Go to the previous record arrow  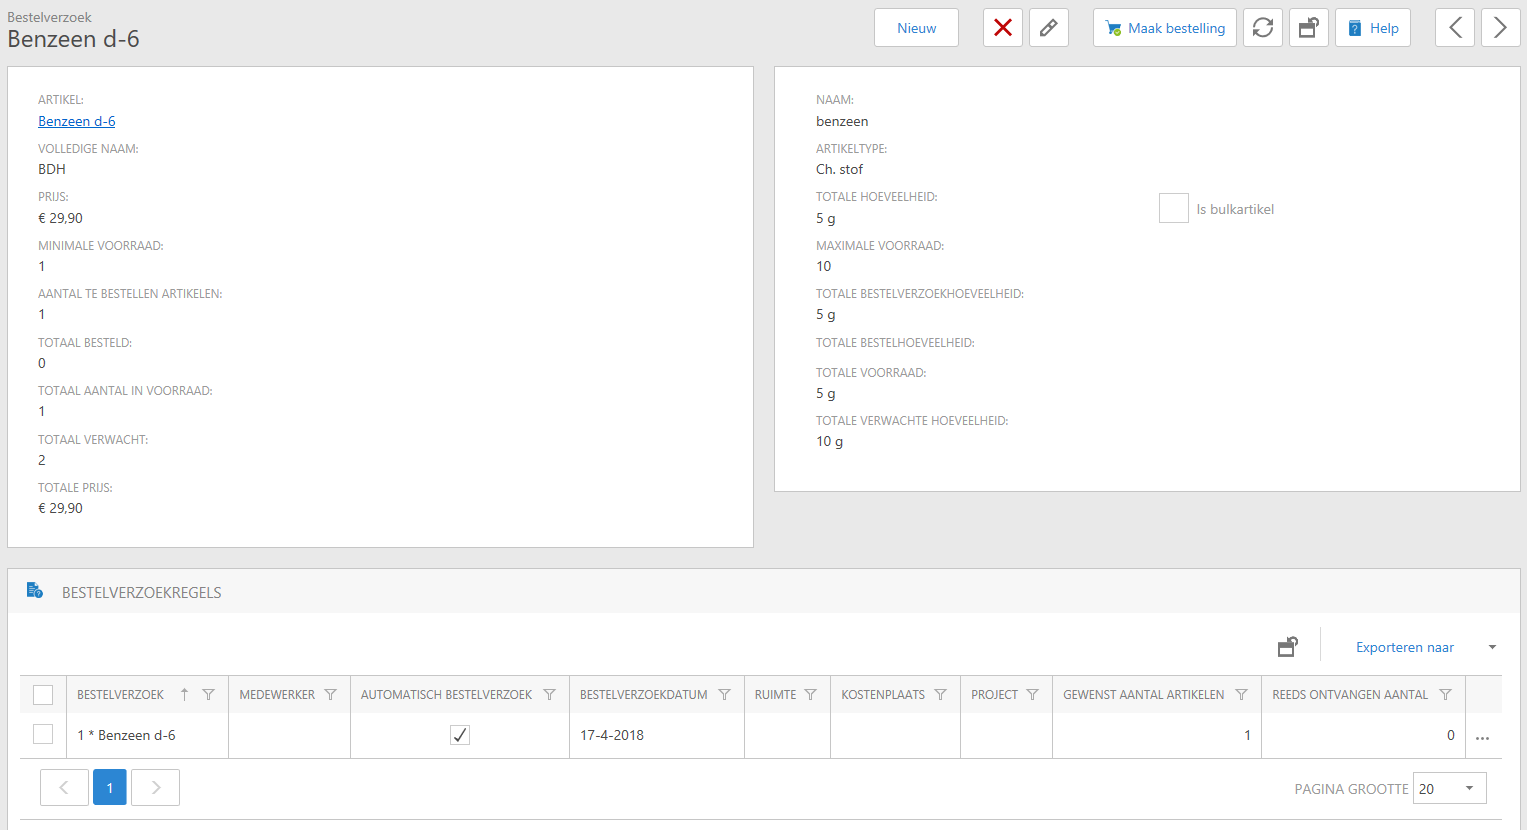pyautogui.click(x=1455, y=28)
